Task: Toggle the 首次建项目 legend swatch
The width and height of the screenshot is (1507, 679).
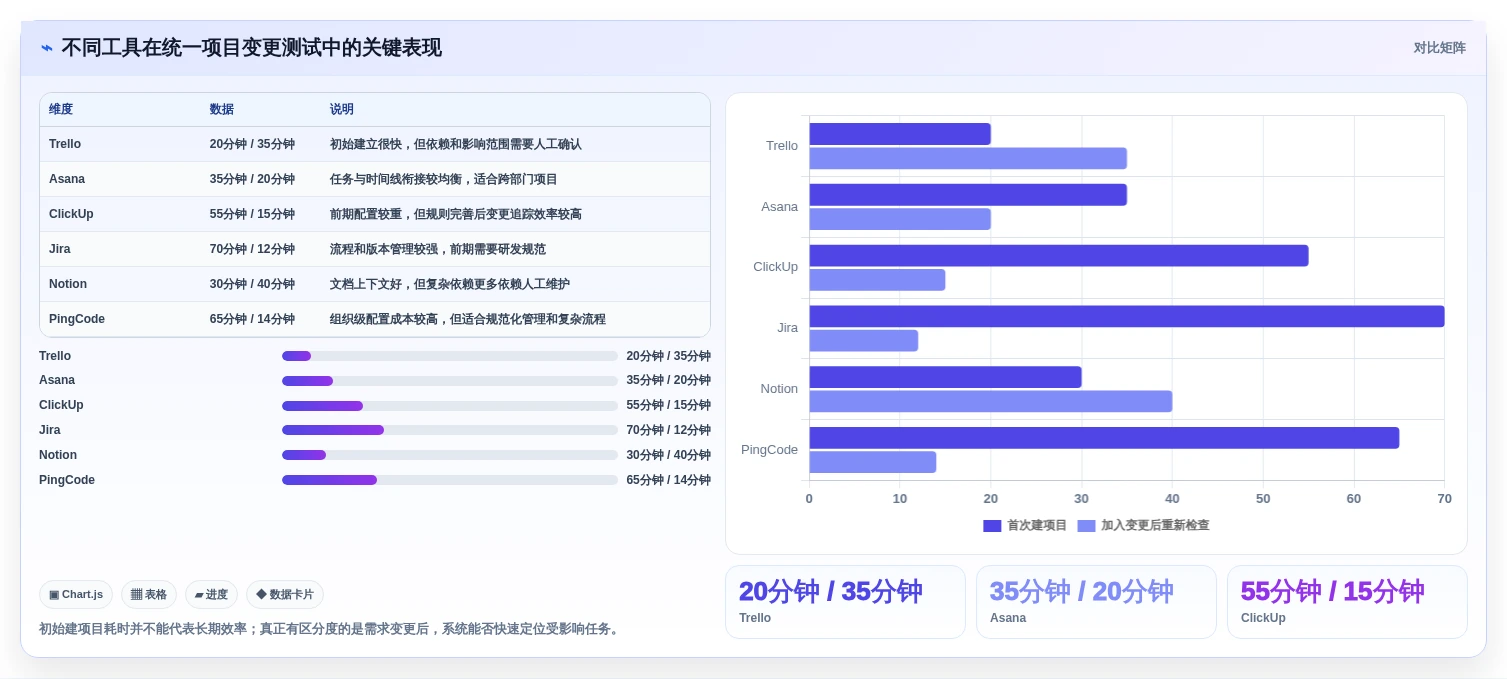Action: 992,526
